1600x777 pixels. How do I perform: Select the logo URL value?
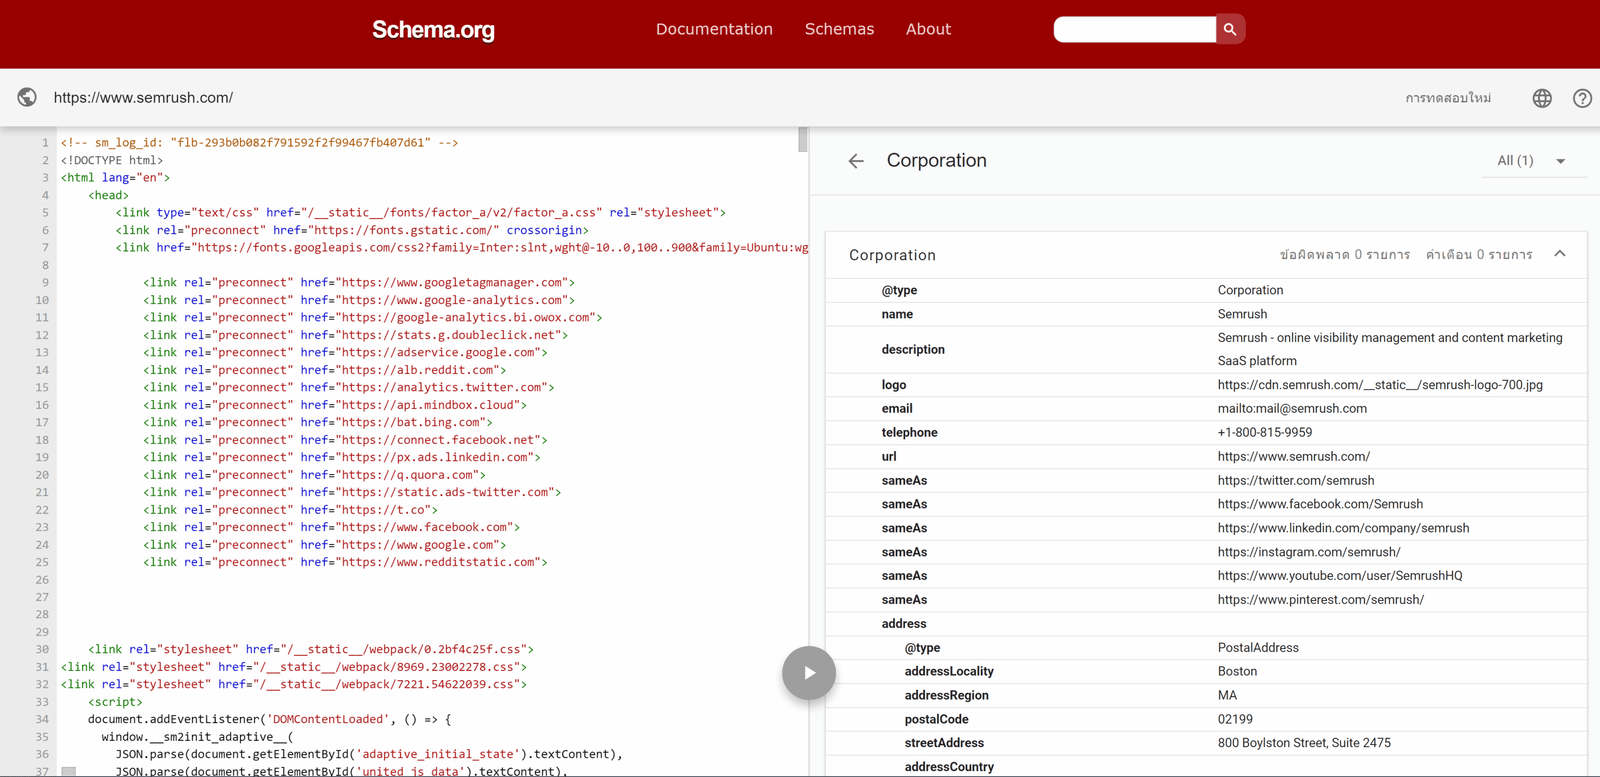pyautogui.click(x=1380, y=385)
